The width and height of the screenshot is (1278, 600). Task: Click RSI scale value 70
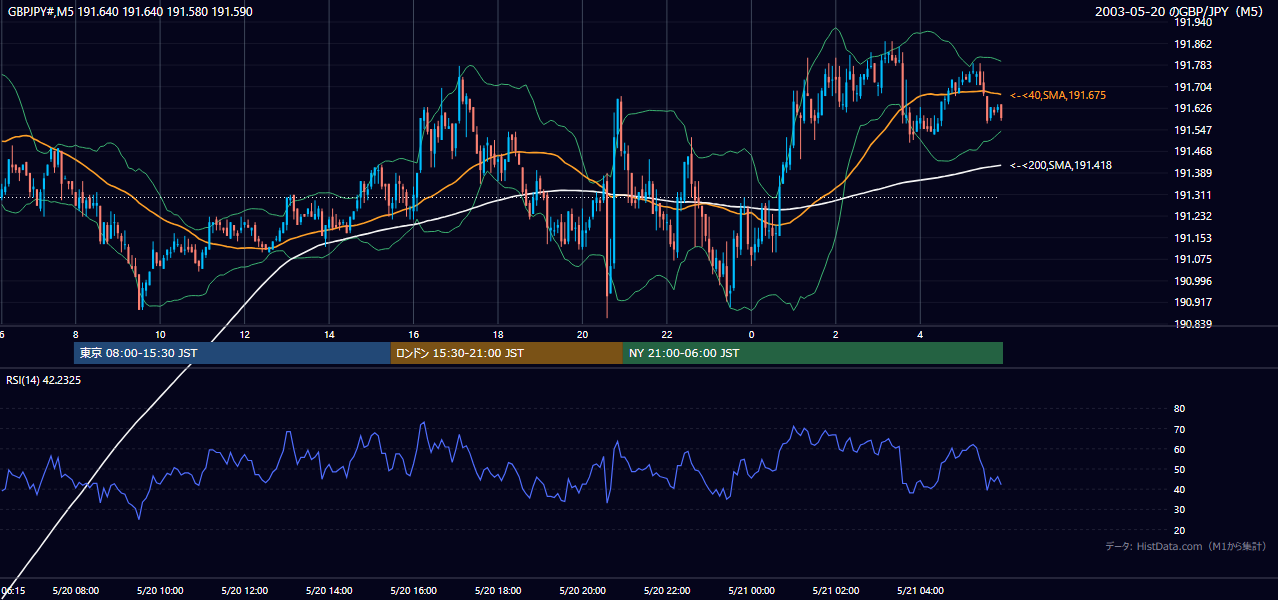pyautogui.click(x=1179, y=429)
